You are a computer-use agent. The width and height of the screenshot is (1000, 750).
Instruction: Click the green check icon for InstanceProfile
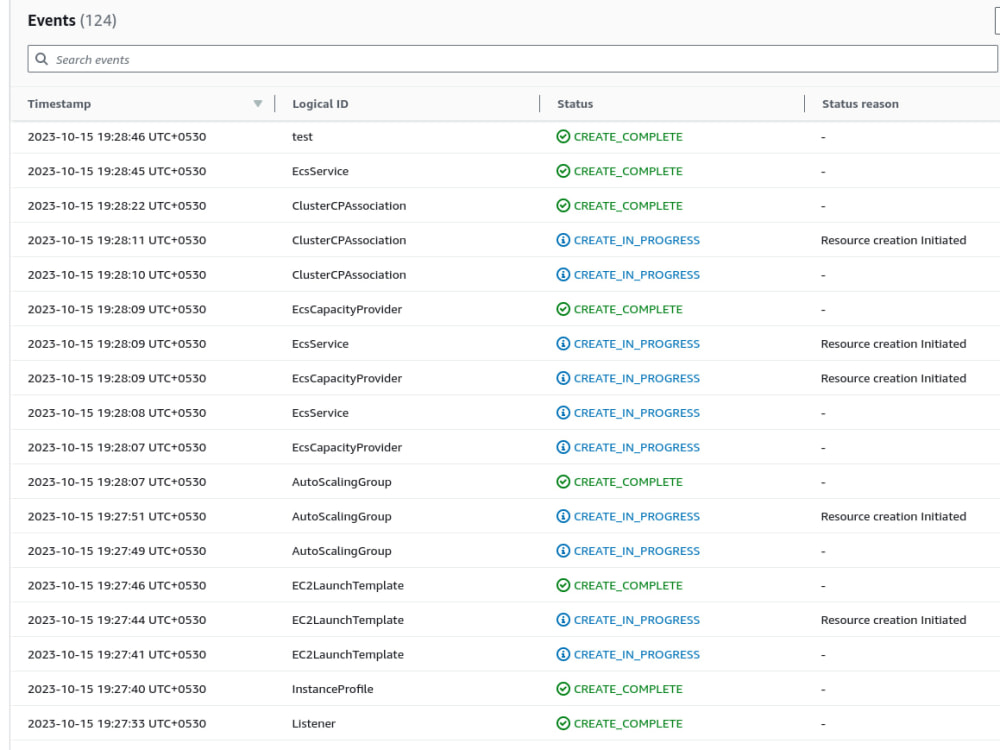563,689
